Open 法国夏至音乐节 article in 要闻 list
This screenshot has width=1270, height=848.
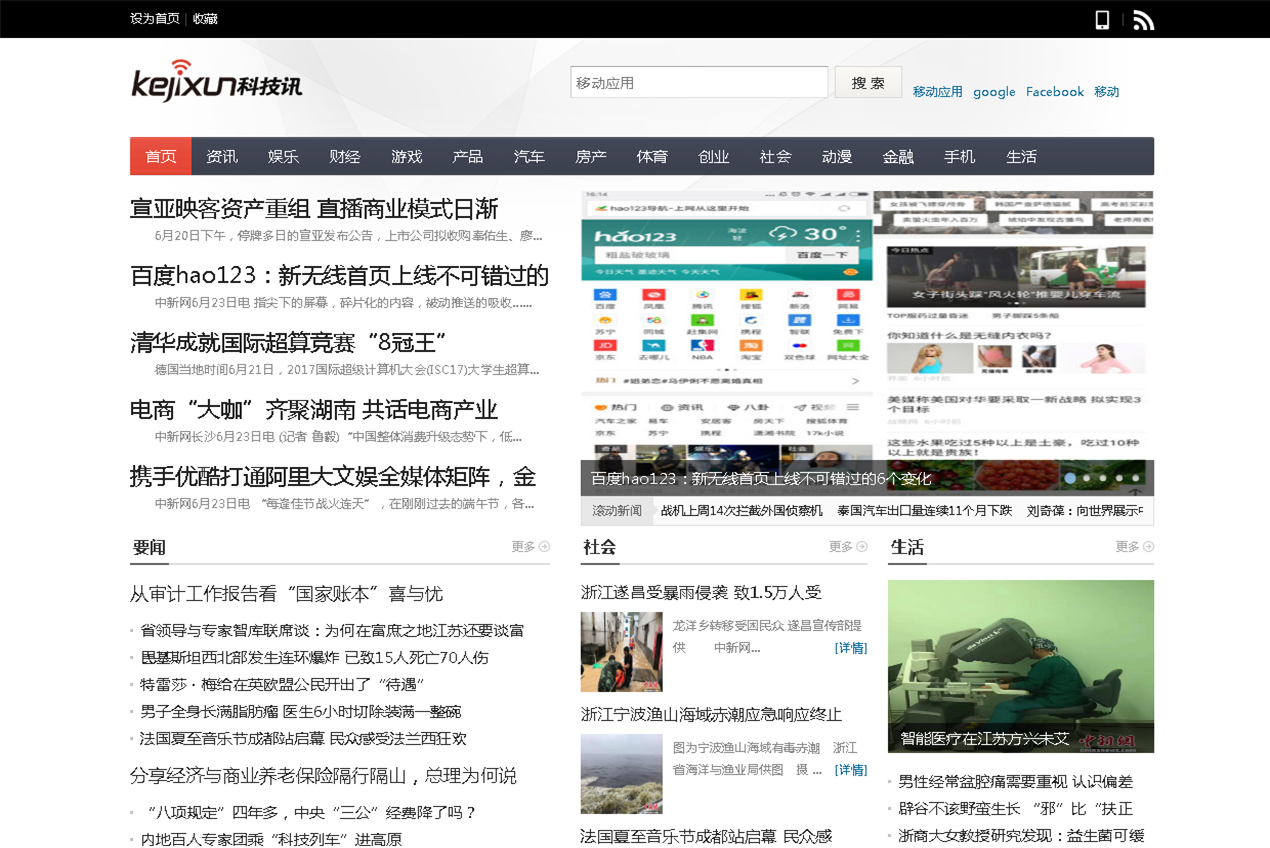click(x=303, y=739)
